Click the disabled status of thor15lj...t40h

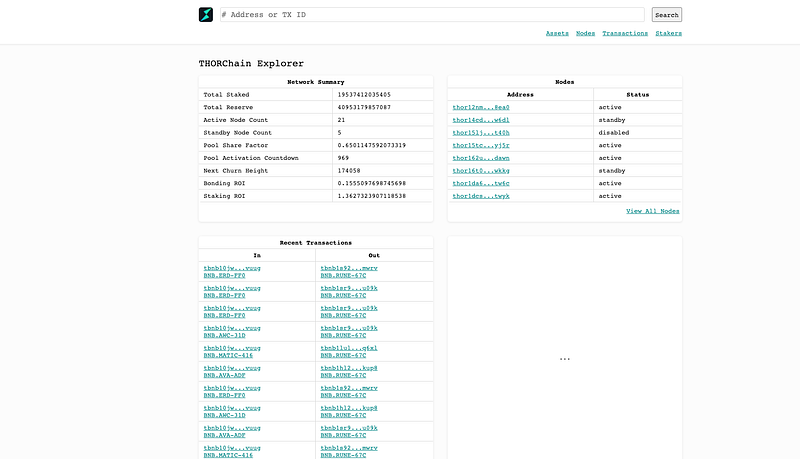[614, 133]
